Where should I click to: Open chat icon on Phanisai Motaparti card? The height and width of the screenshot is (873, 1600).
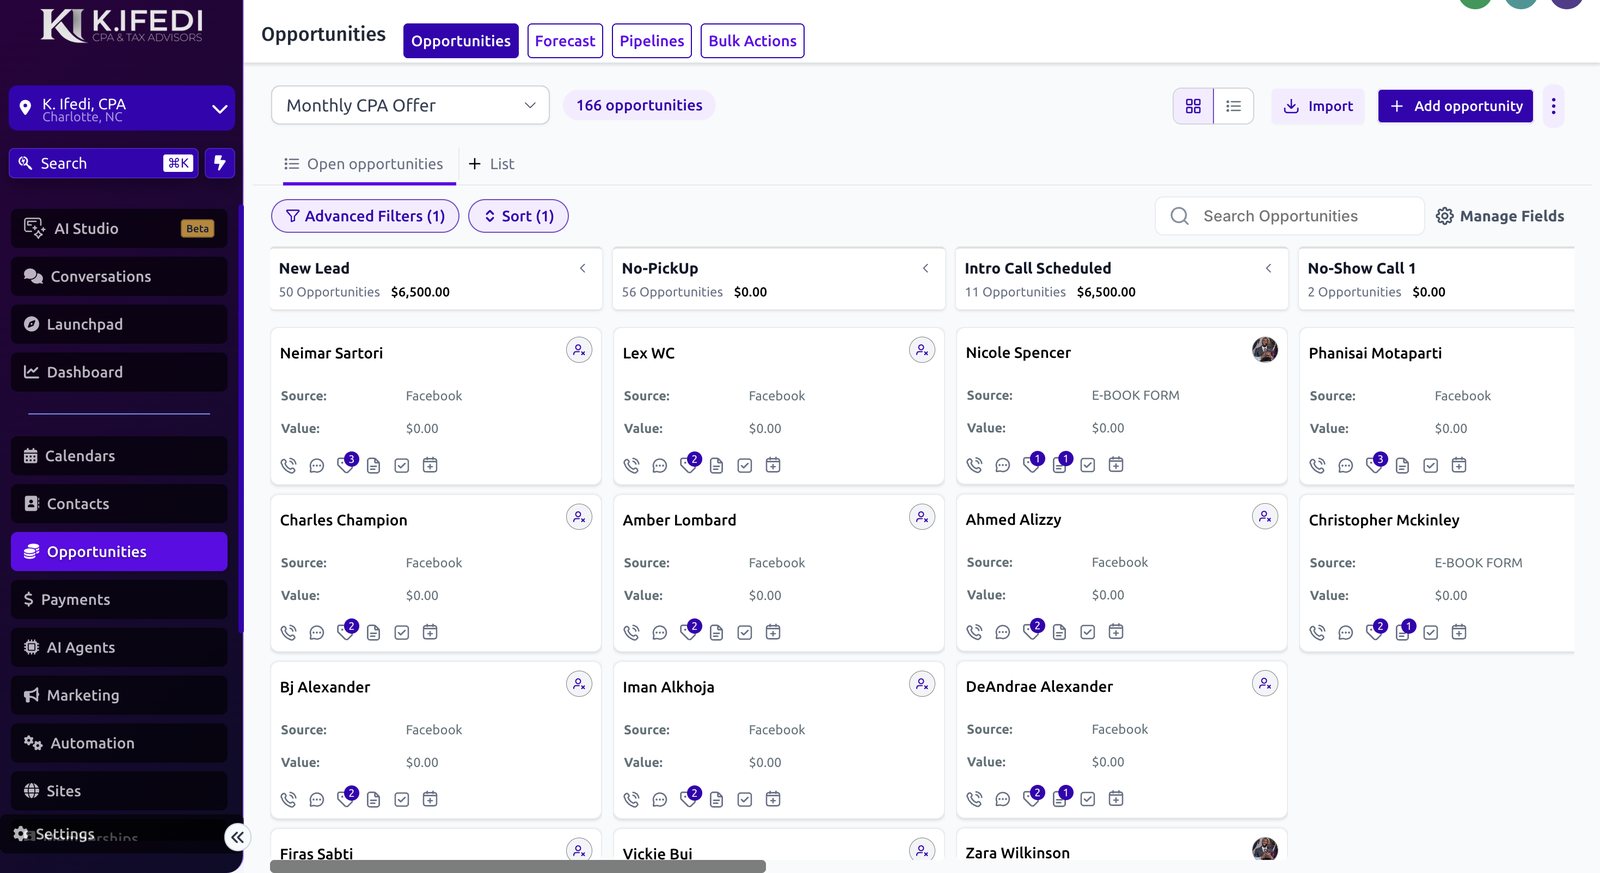pos(1346,465)
